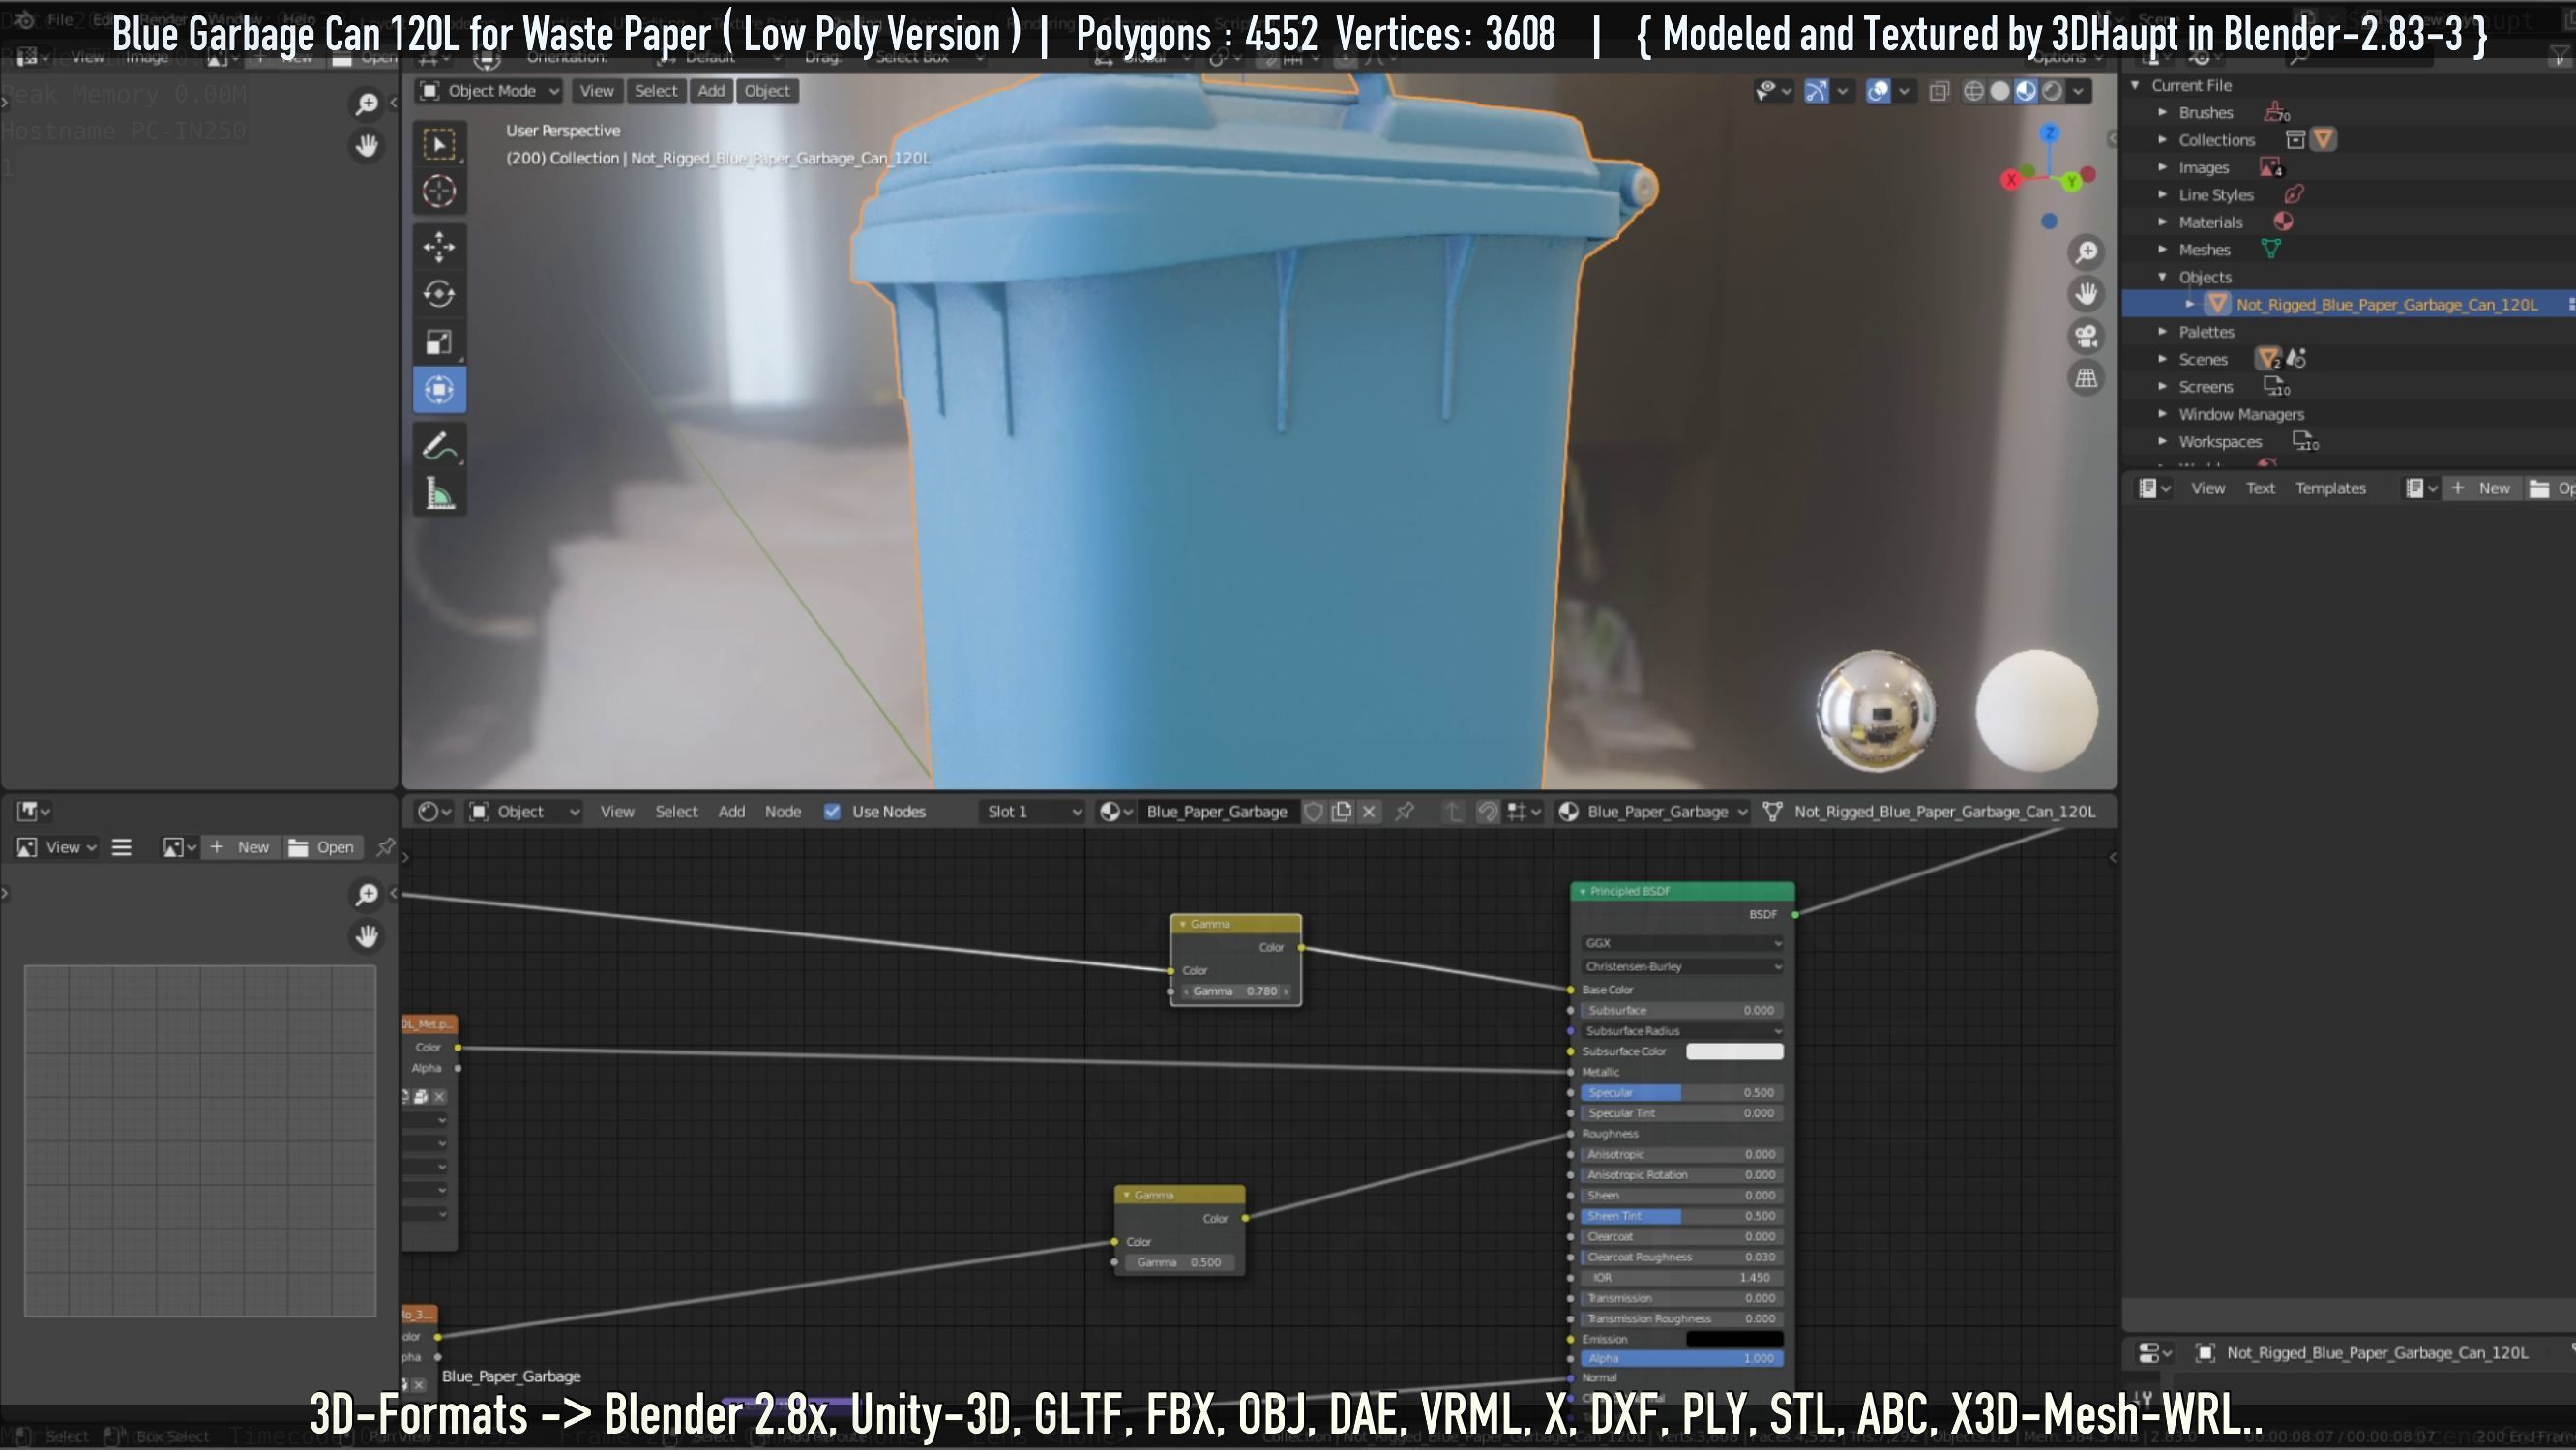Switch perspective/orthographic grid icon

point(2086,378)
